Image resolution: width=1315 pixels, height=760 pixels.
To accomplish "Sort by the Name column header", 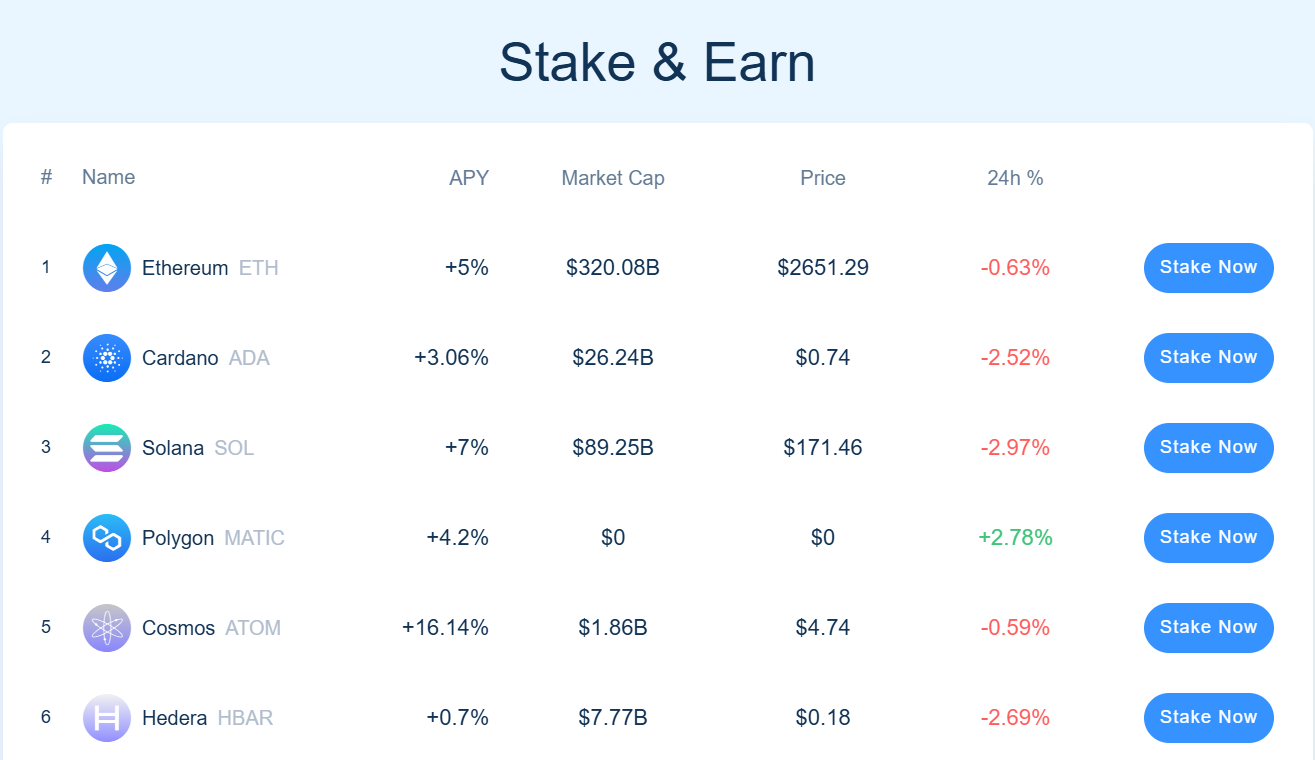I will point(108,177).
